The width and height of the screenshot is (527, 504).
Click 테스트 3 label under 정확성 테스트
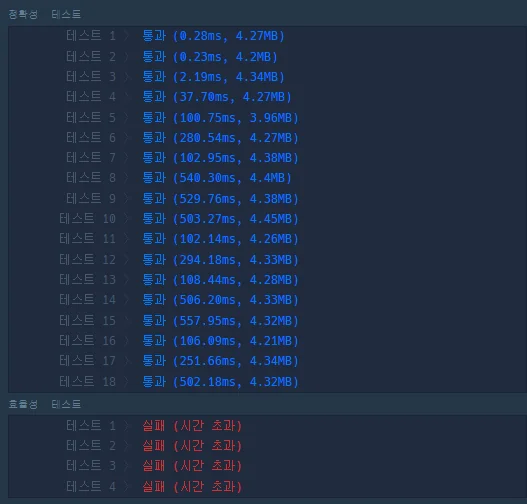pyautogui.click(x=91, y=77)
